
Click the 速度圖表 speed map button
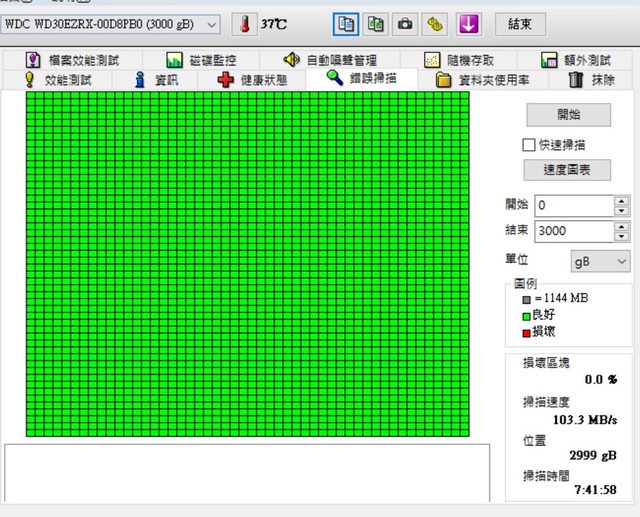tap(567, 169)
